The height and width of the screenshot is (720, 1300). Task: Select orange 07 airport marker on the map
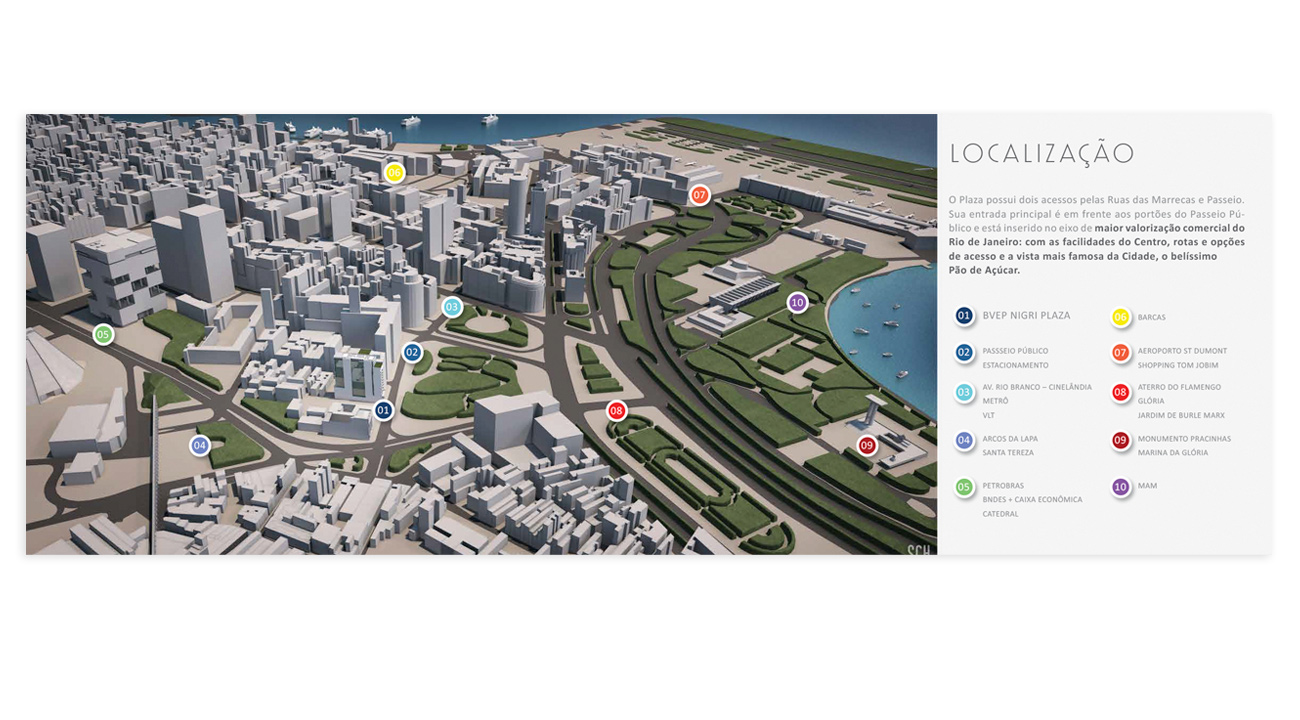point(700,195)
